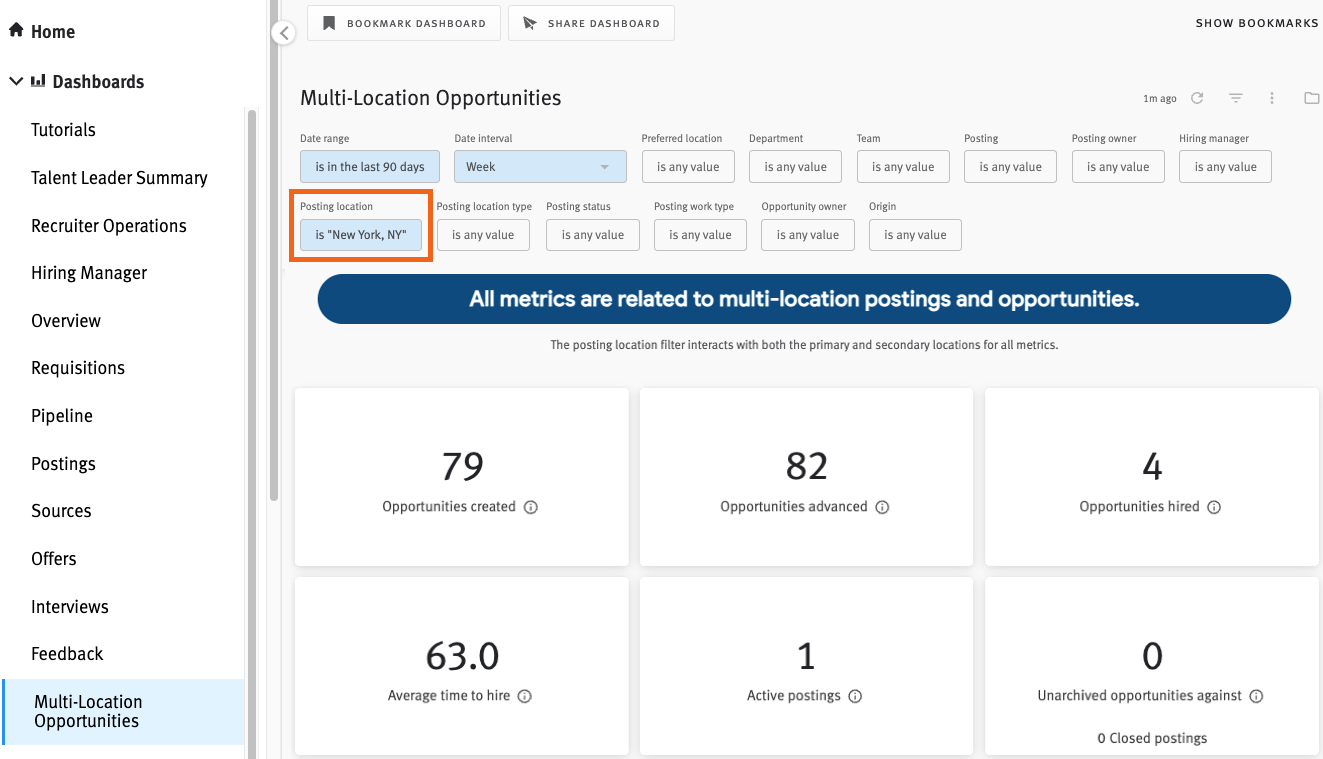Select Recruiter Operations in sidebar

coord(109,226)
